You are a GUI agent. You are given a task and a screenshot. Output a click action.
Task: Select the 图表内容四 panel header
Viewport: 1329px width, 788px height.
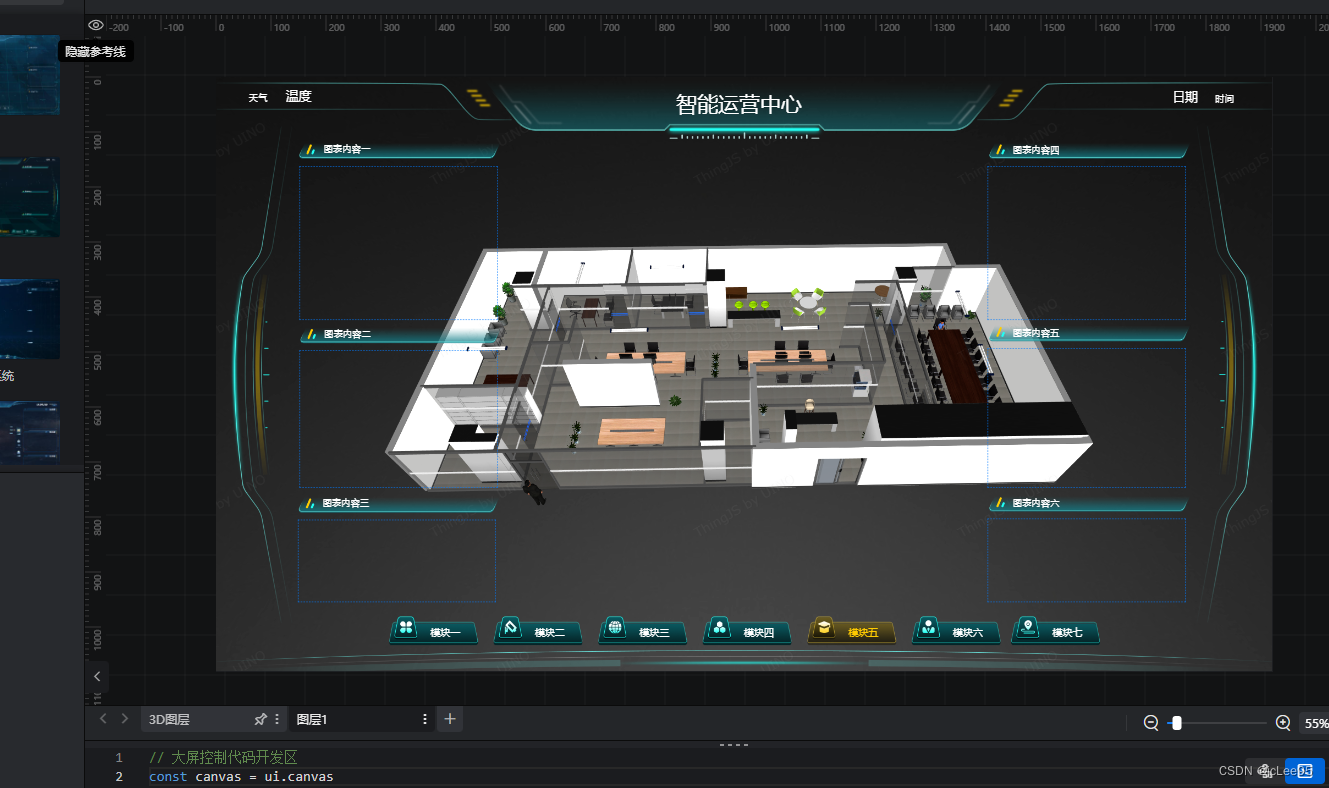1088,150
